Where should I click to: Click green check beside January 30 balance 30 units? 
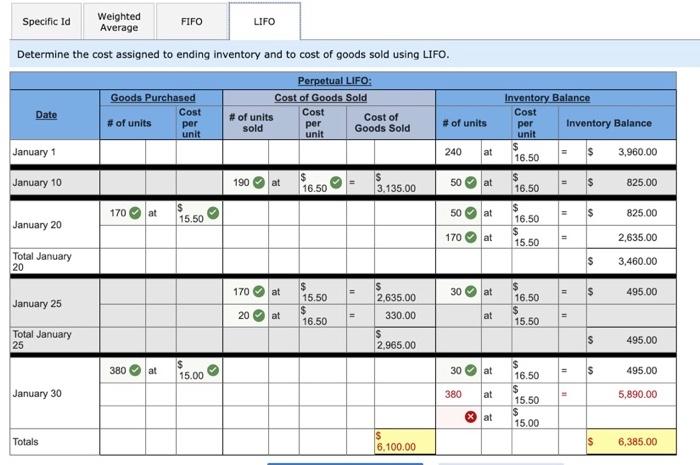[x=471, y=370]
